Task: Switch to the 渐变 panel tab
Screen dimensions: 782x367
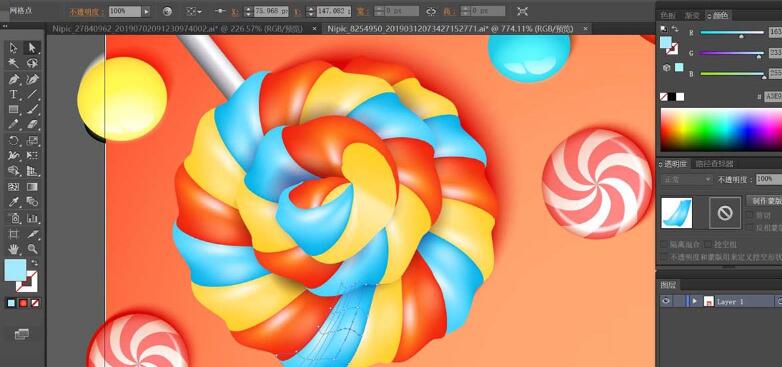Action: pyautogui.click(x=692, y=16)
